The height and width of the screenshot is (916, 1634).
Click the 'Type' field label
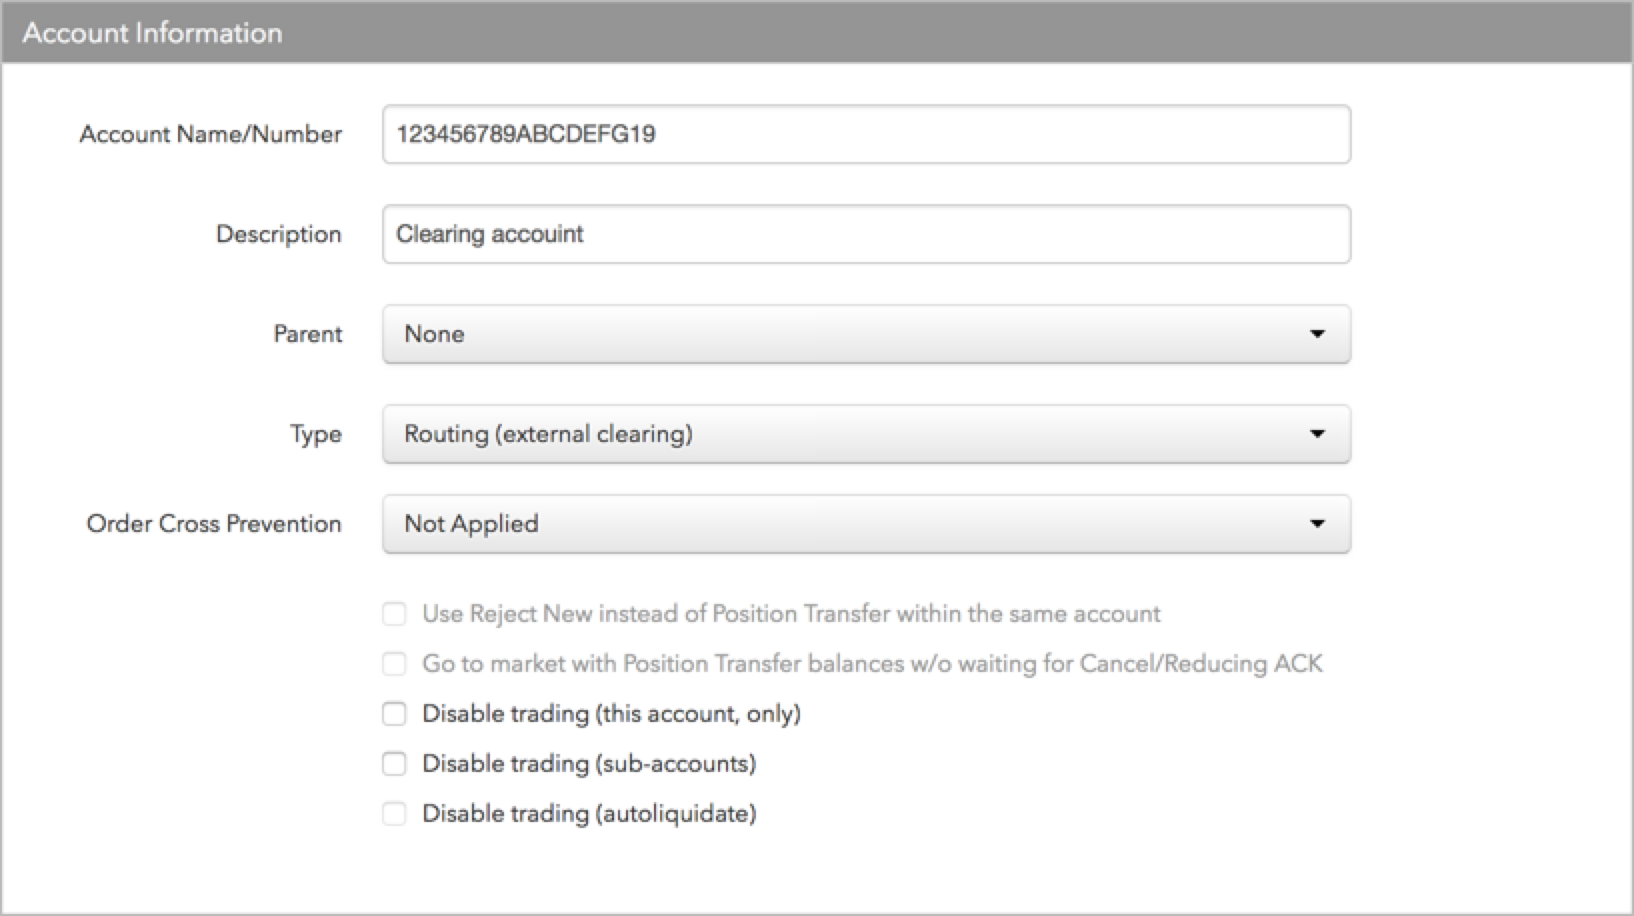(x=316, y=434)
